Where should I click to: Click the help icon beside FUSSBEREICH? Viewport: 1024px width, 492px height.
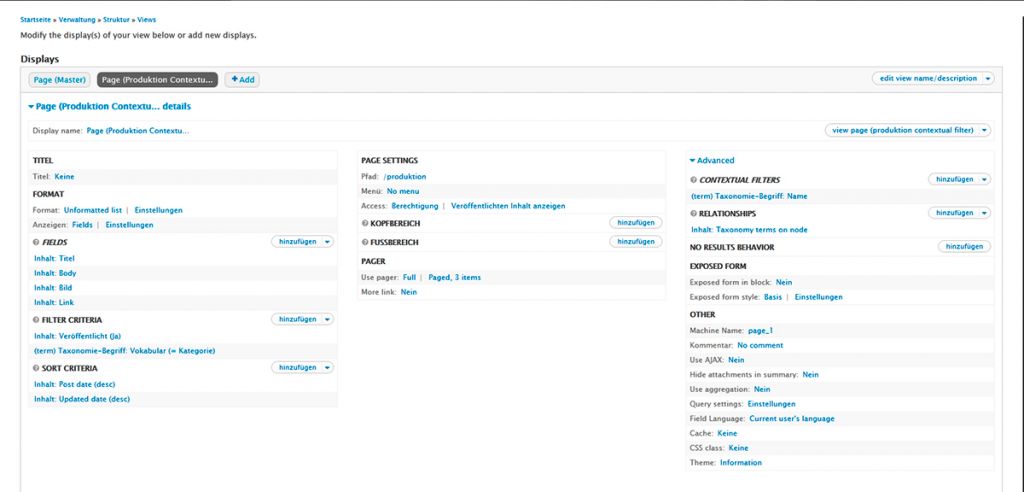(x=364, y=242)
